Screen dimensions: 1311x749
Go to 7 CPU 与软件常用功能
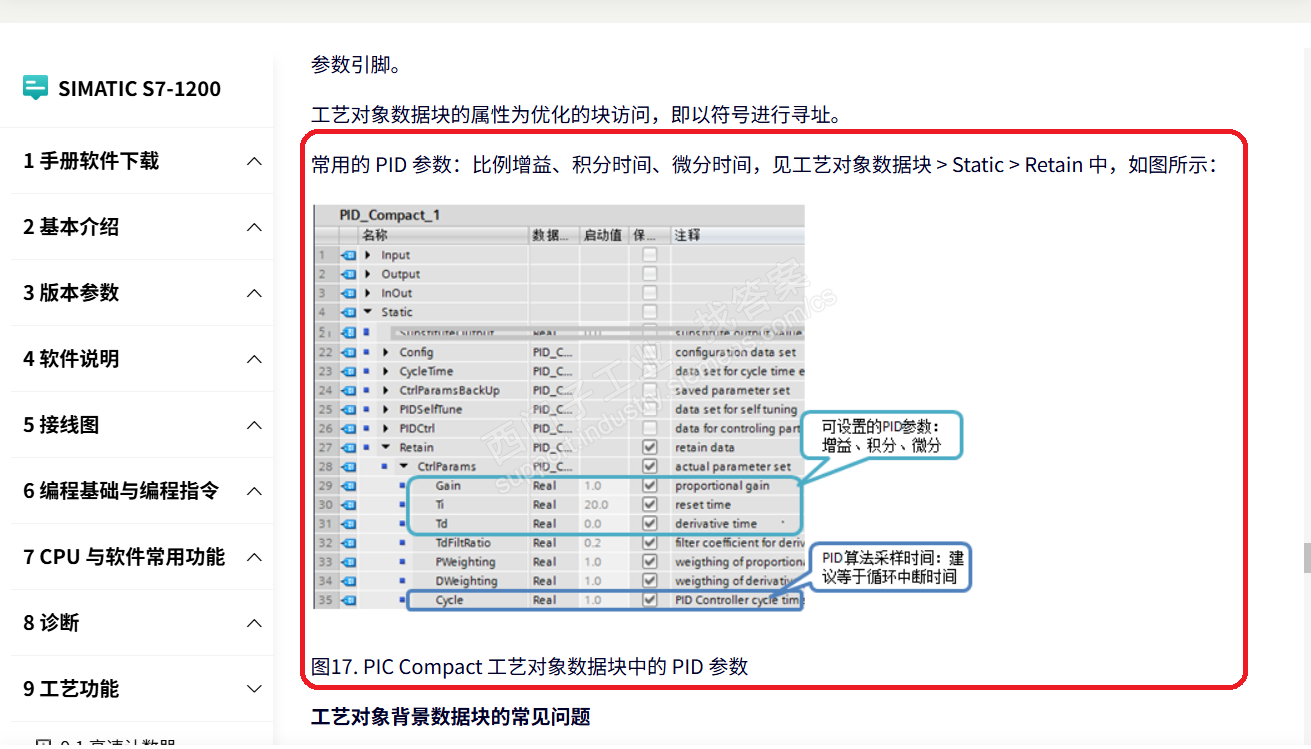124,557
